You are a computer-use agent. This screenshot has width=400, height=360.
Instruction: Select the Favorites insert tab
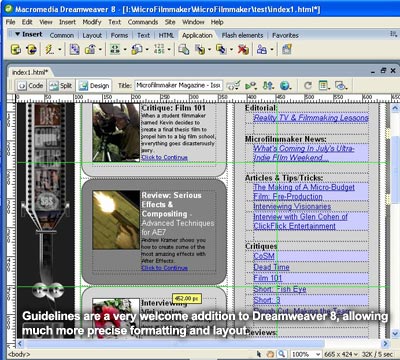click(285, 35)
